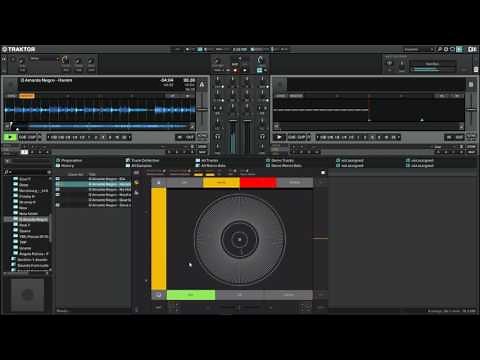Image resolution: width=480 pixels, height=360 pixels.
Task: Click the Deck B letter focus icon
Action: (471, 84)
